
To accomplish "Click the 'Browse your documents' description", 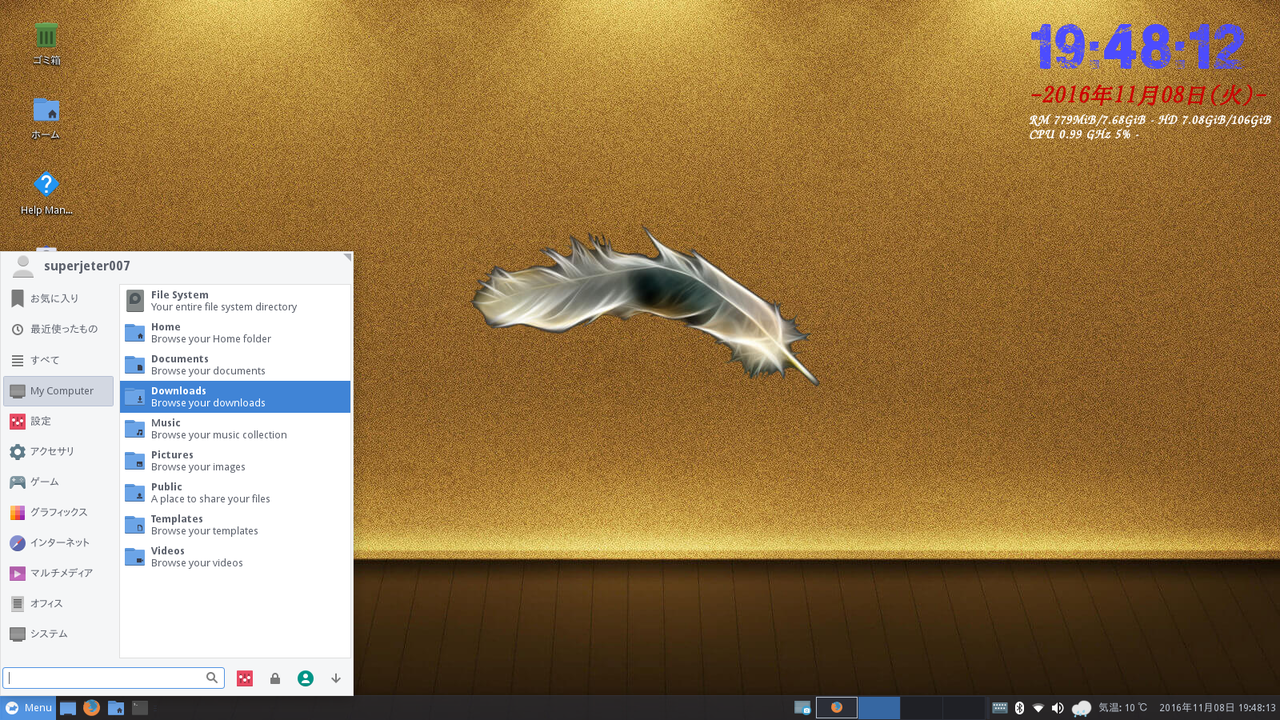I will (x=208, y=371).
